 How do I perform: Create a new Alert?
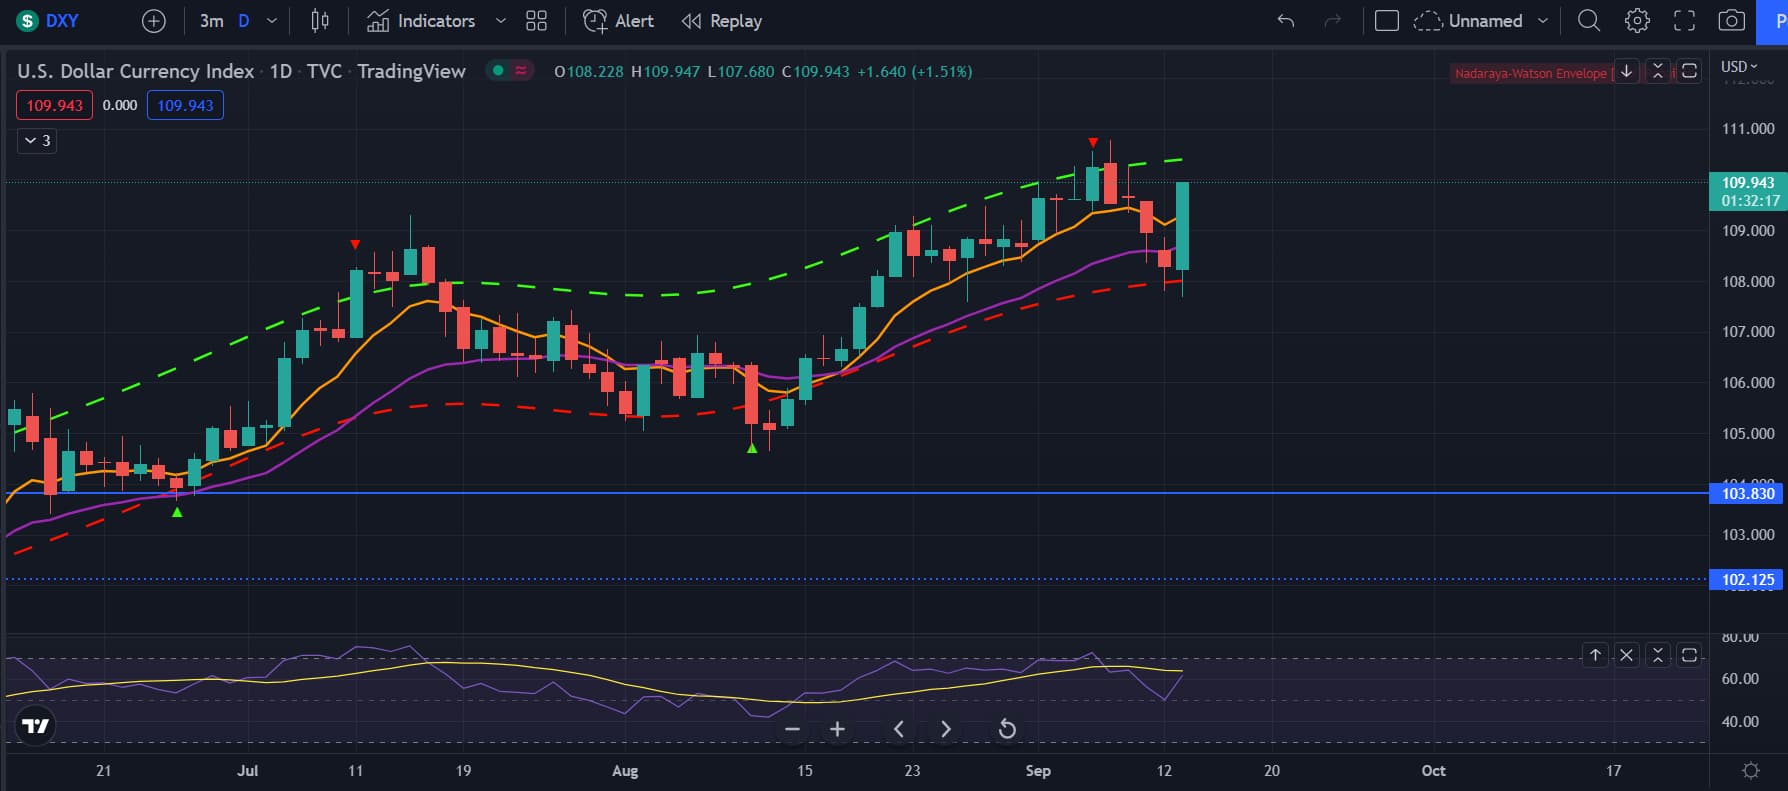[618, 21]
